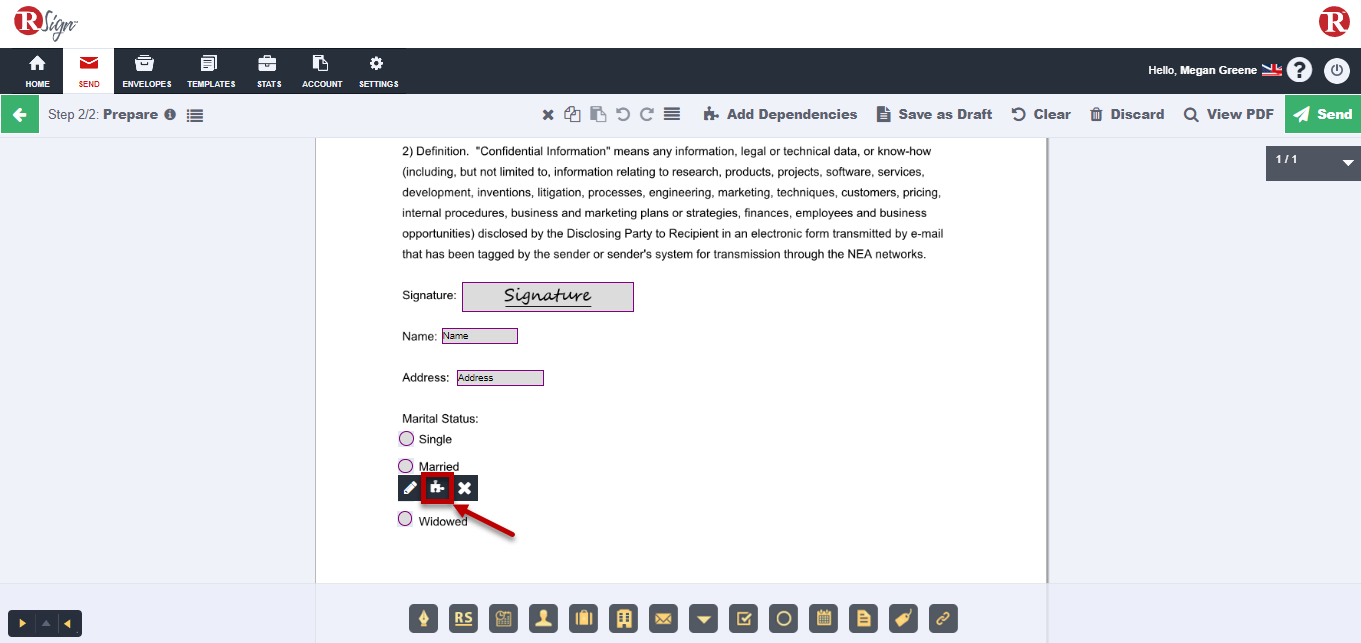Open the Templates tab
The image size is (1361, 643).
210,72
